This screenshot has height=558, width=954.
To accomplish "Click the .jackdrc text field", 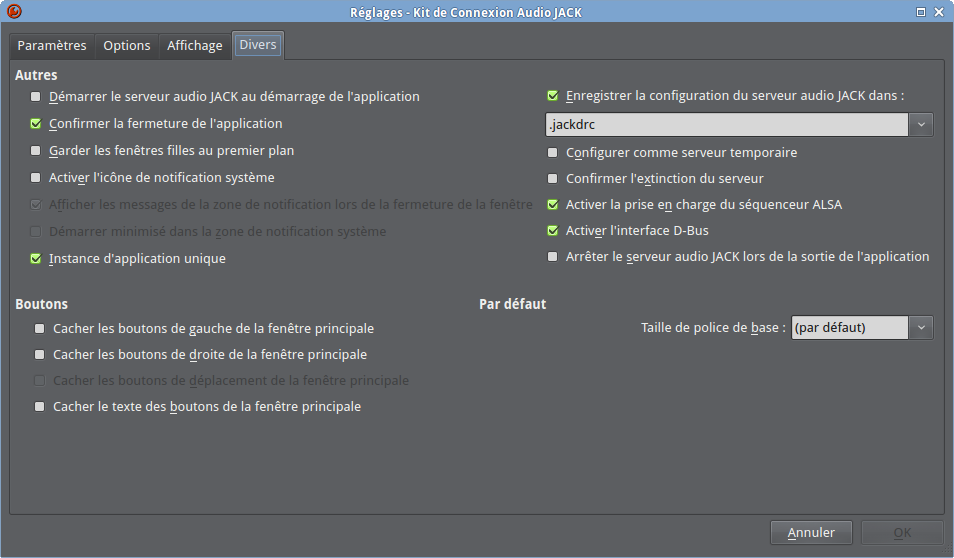I will [726, 125].
